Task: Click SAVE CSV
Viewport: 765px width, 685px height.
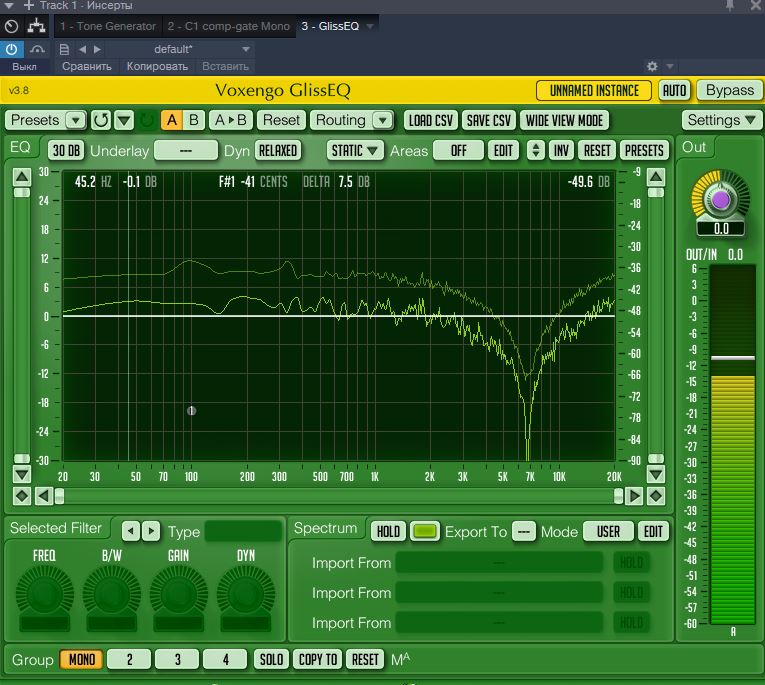Action: 488,121
